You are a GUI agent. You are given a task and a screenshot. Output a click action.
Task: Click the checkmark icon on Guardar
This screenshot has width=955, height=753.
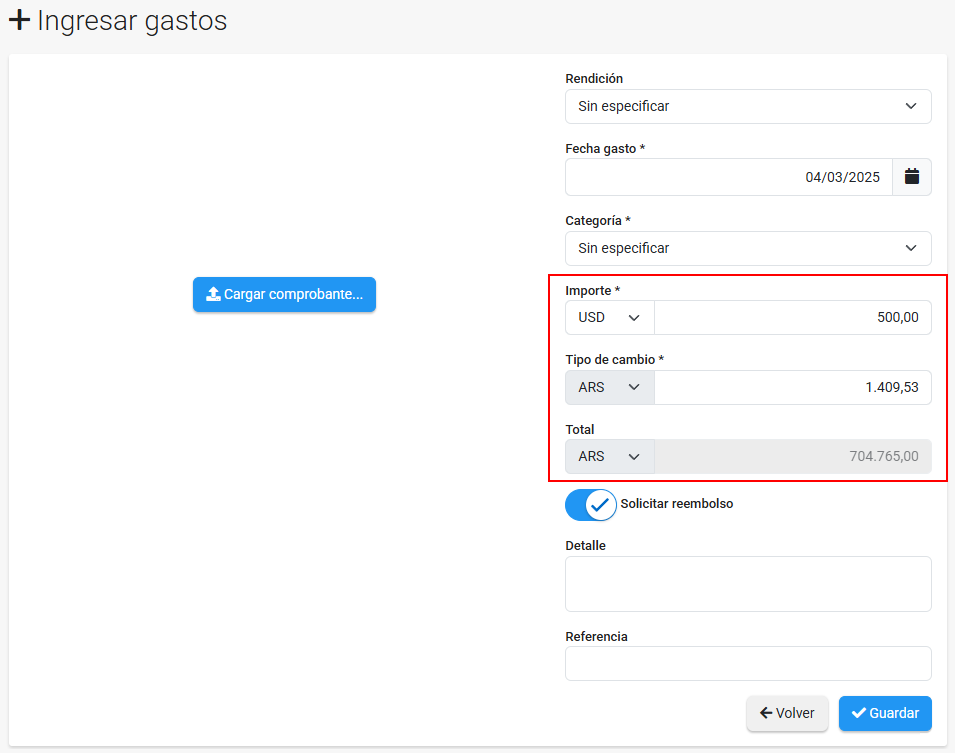pyautogui.click(x=858, y=713)
